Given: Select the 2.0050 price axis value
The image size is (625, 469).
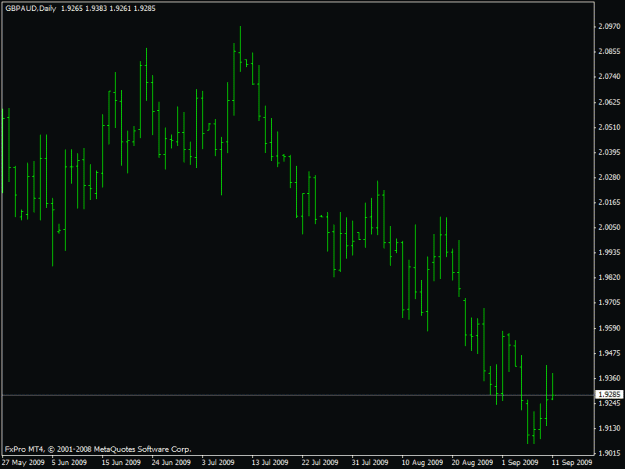Looking at the screenshot, I should pyautogui.click(x=609, y=227).
